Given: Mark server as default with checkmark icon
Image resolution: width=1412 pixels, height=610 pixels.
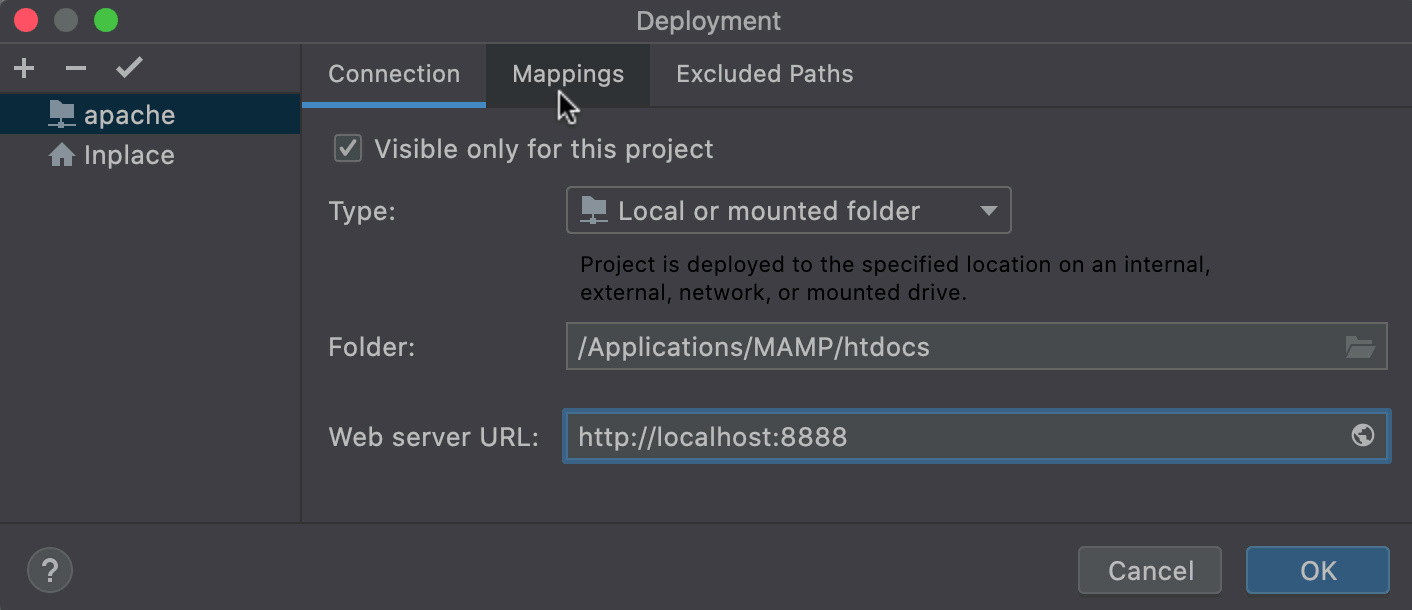Looking at the screenshot, I should [130, 69].
